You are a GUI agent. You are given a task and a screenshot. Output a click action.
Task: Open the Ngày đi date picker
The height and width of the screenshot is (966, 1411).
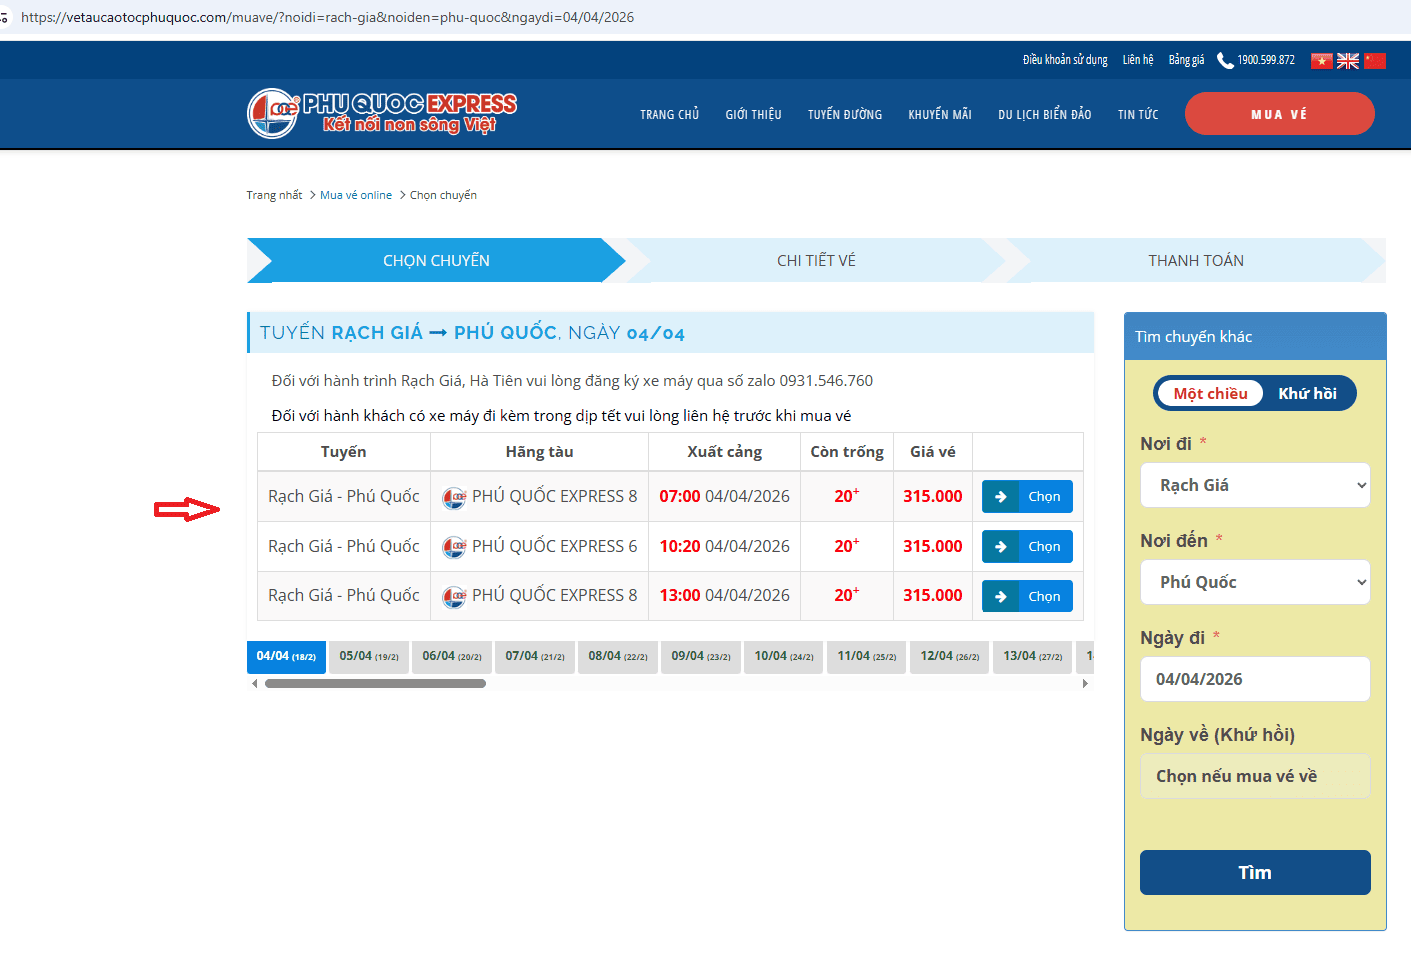click(1254, 679)
